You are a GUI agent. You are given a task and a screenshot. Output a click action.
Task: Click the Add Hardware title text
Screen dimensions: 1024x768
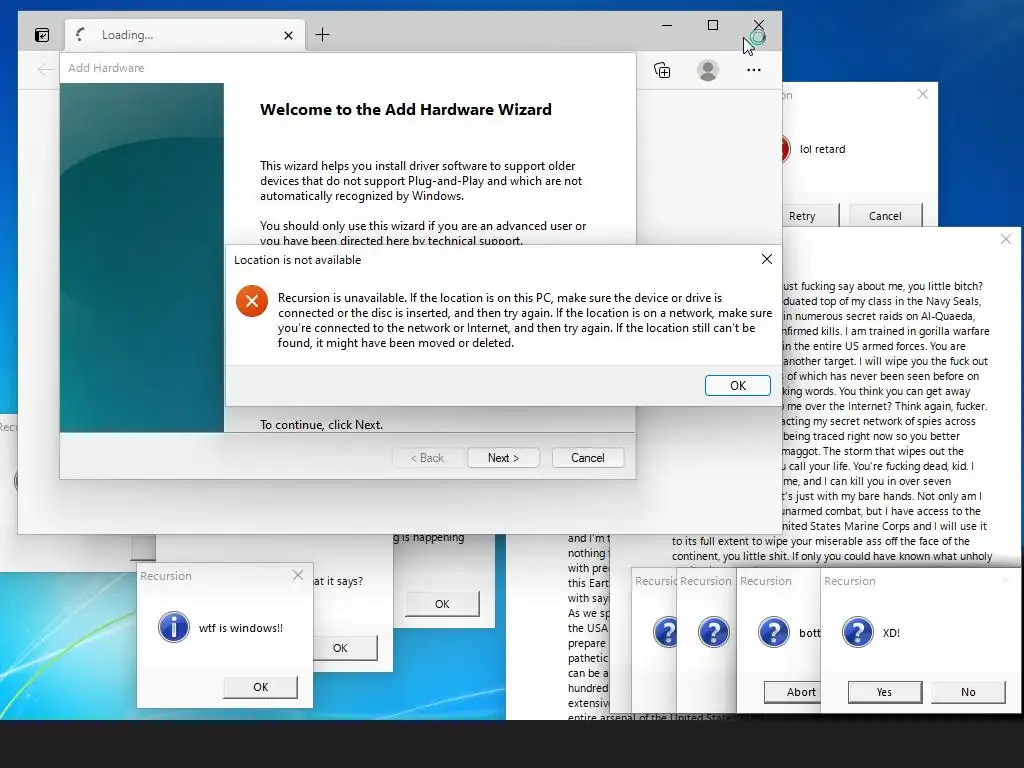106,68
